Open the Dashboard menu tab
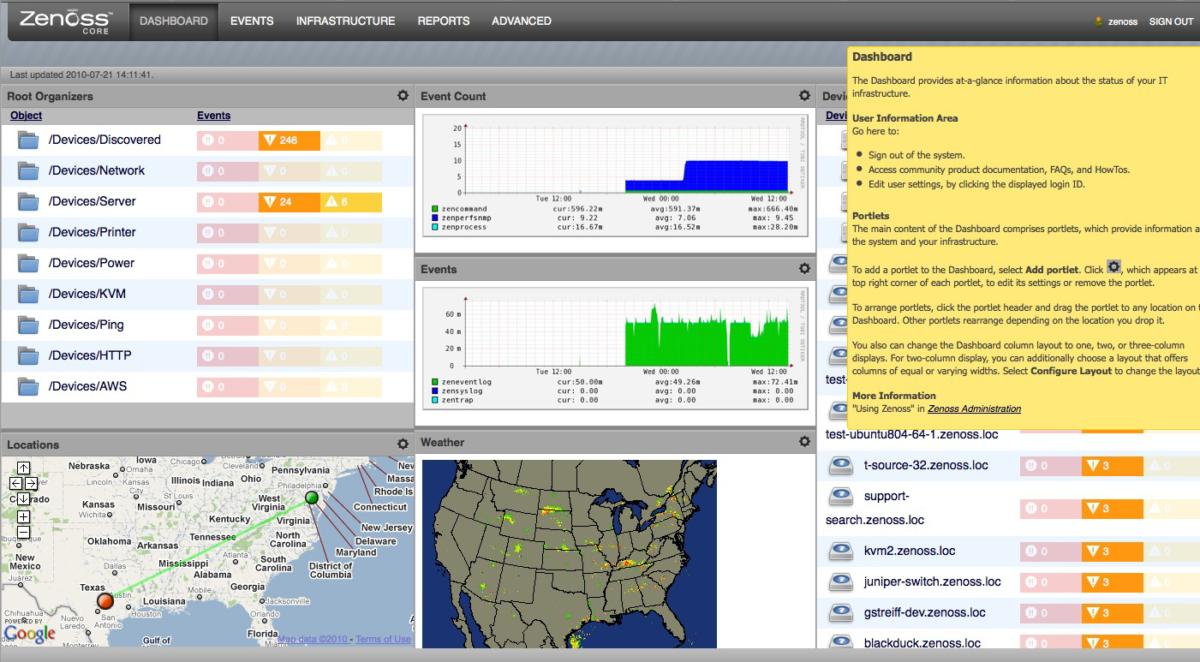This screenshot has width=1200, height=662. tap(174, 21)
